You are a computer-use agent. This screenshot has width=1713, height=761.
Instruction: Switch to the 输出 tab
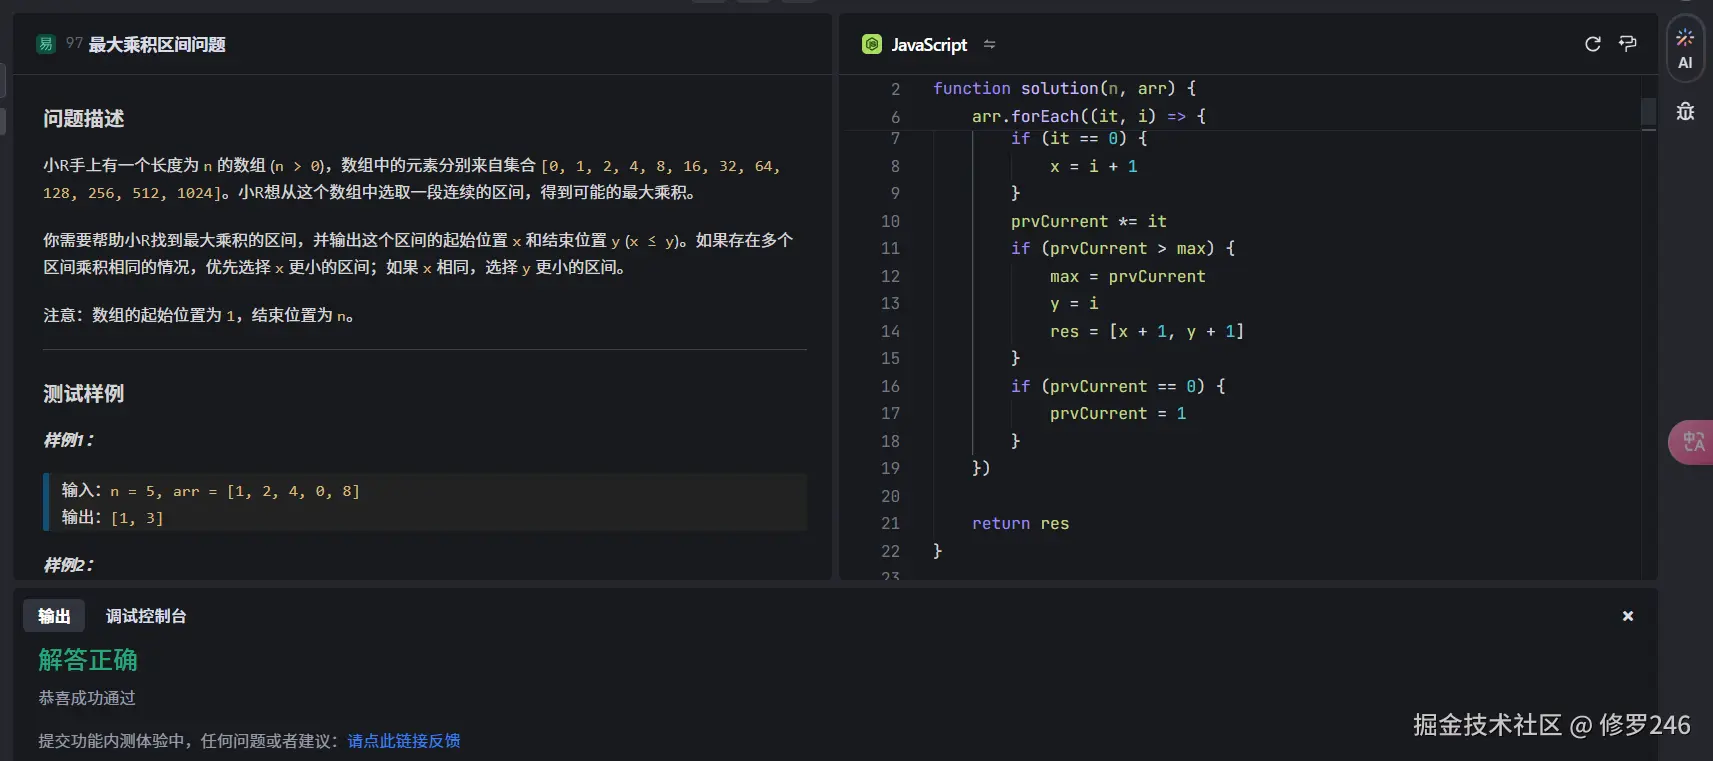click(x=54, y=616)
